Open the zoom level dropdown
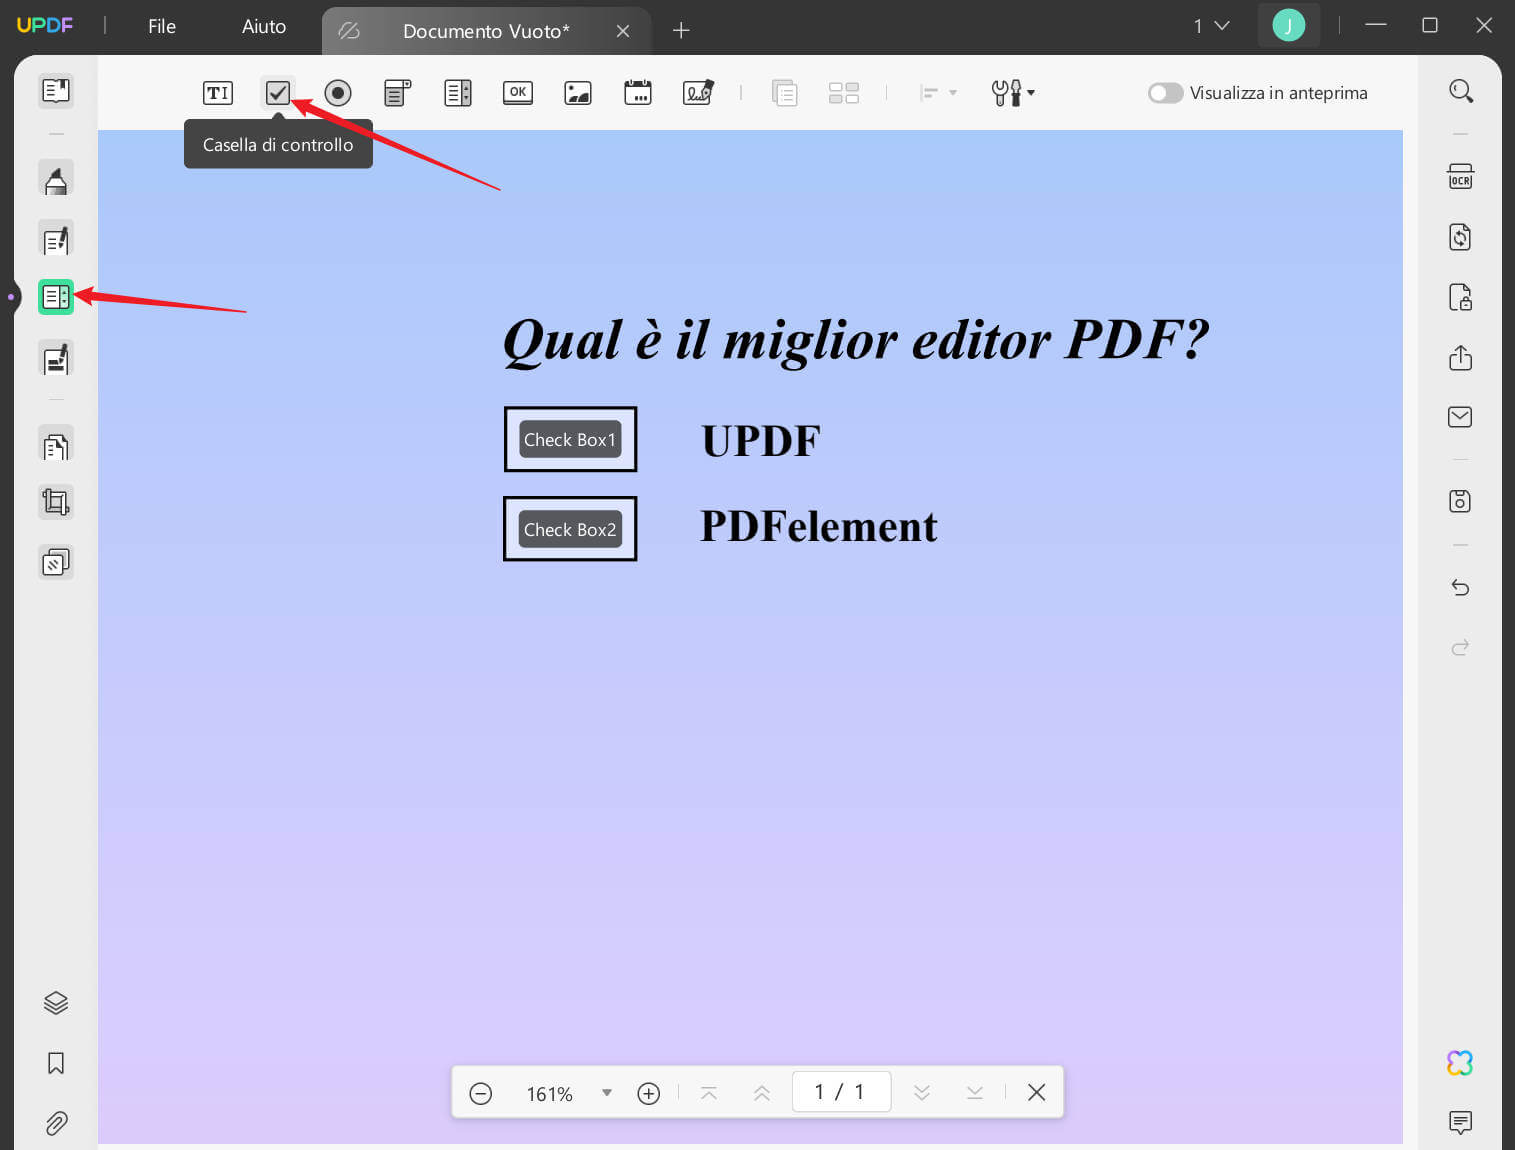Screen dimensions: 1515x1150 (x=607, y=1093)
